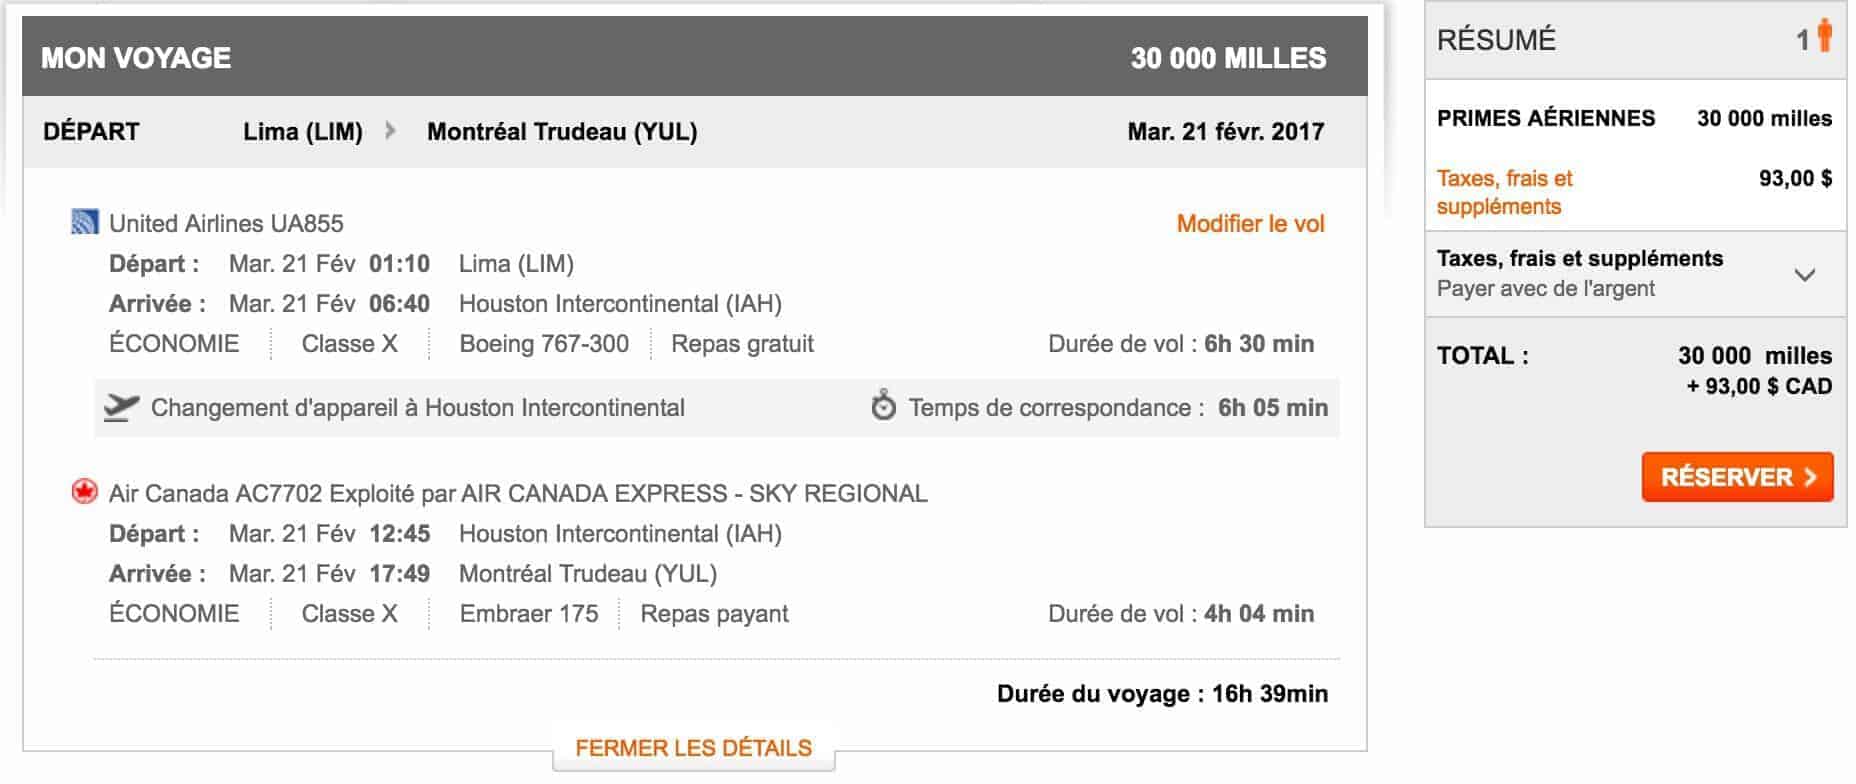Screen dimensions: 1856x784
Task: Collapse details with Fermer les détails
Action: point(693,748)
